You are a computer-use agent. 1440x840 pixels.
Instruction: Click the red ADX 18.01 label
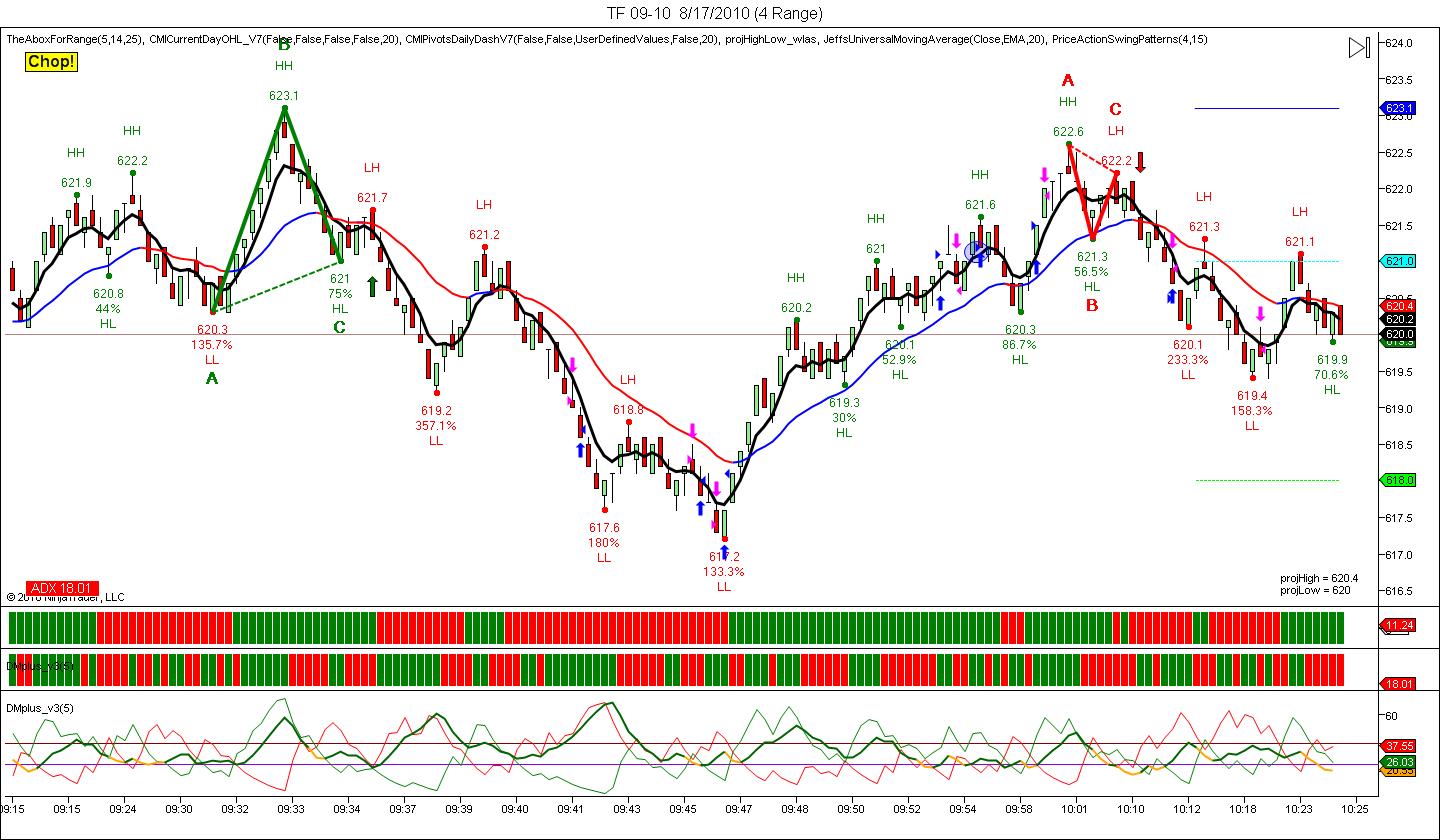pos(62,588)
